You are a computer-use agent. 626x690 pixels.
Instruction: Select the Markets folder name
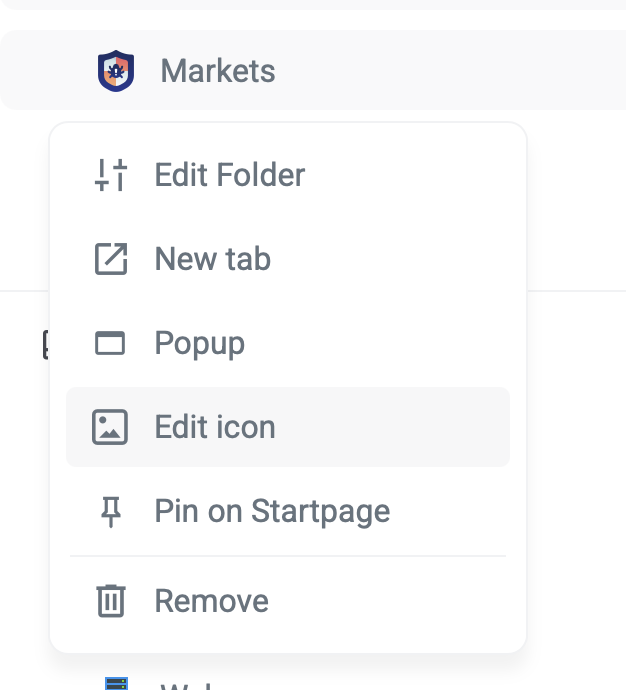(x=218, y=71)
